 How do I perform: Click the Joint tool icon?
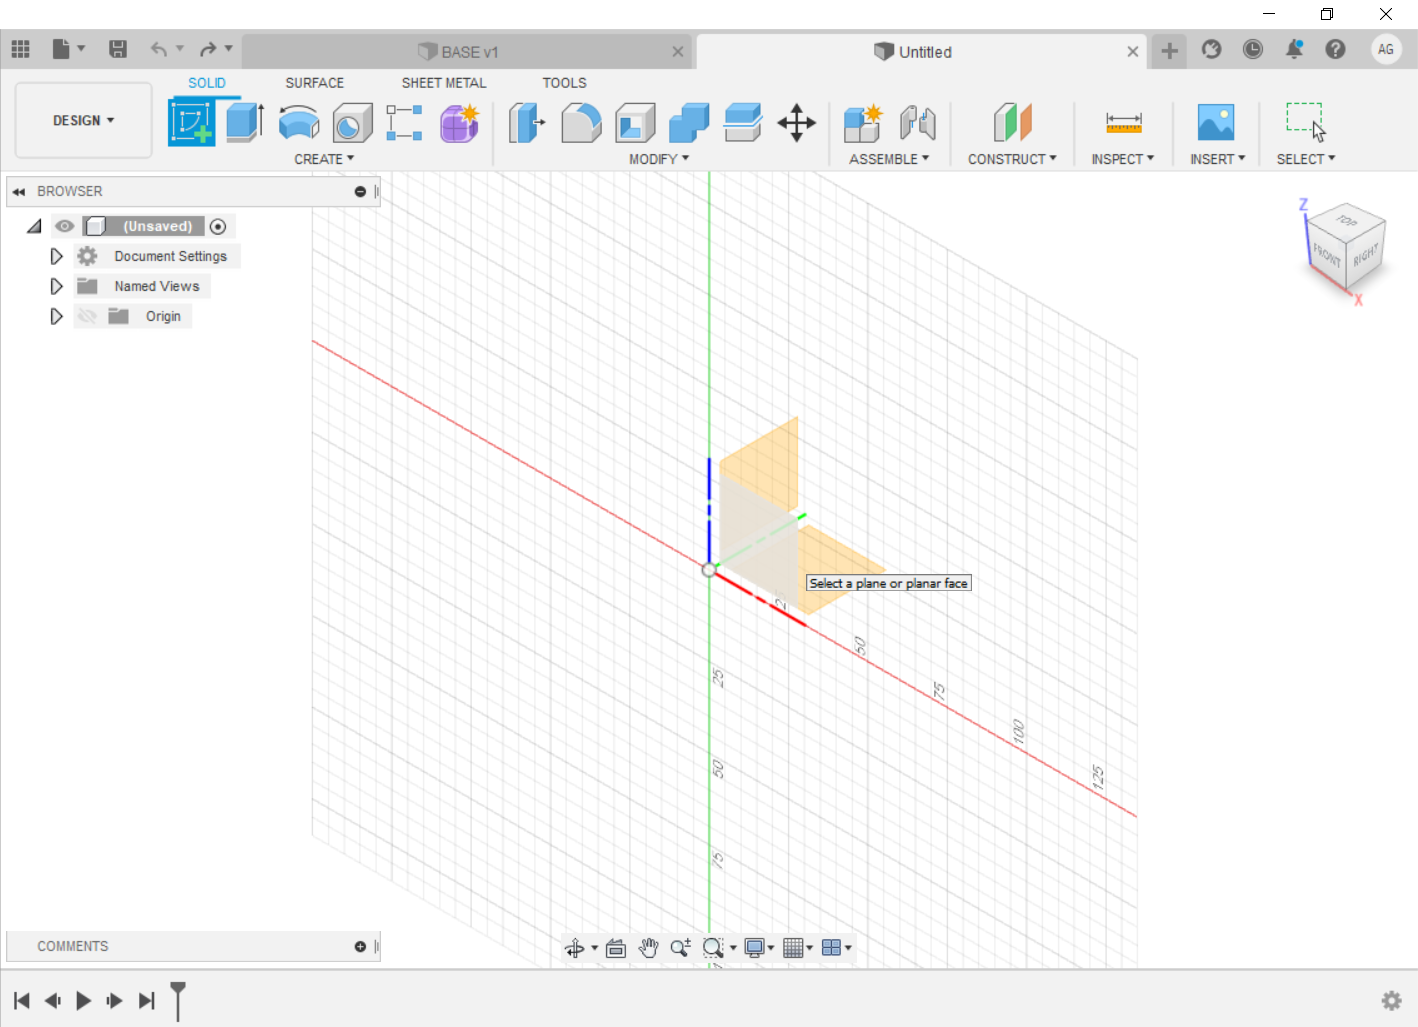point(917,123)
